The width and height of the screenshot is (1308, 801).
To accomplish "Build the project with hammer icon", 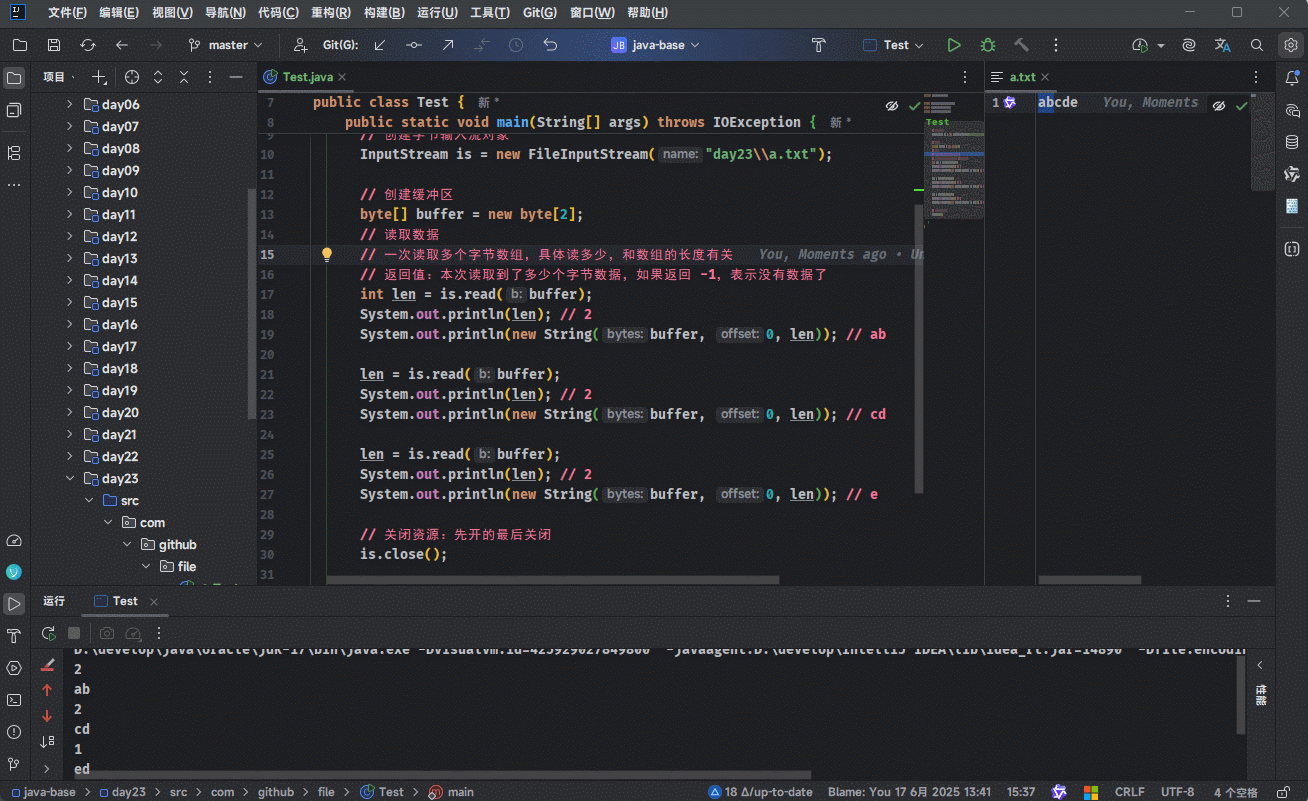I will pyautogui.click(x=1021, y=45).
